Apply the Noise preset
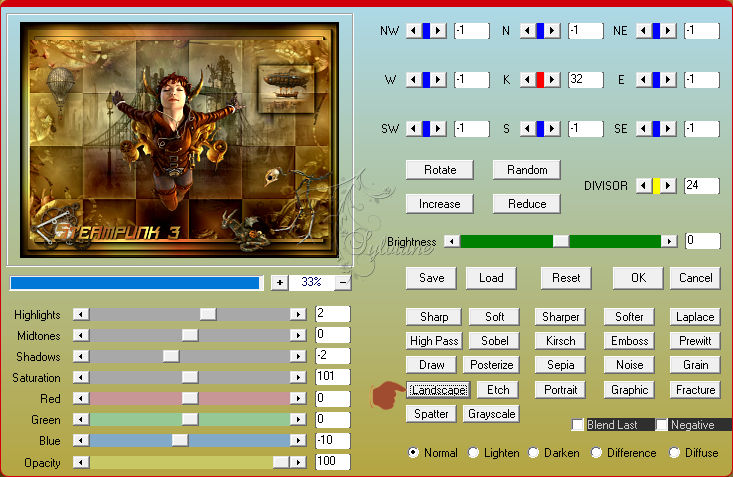 (x=629, y=365)
